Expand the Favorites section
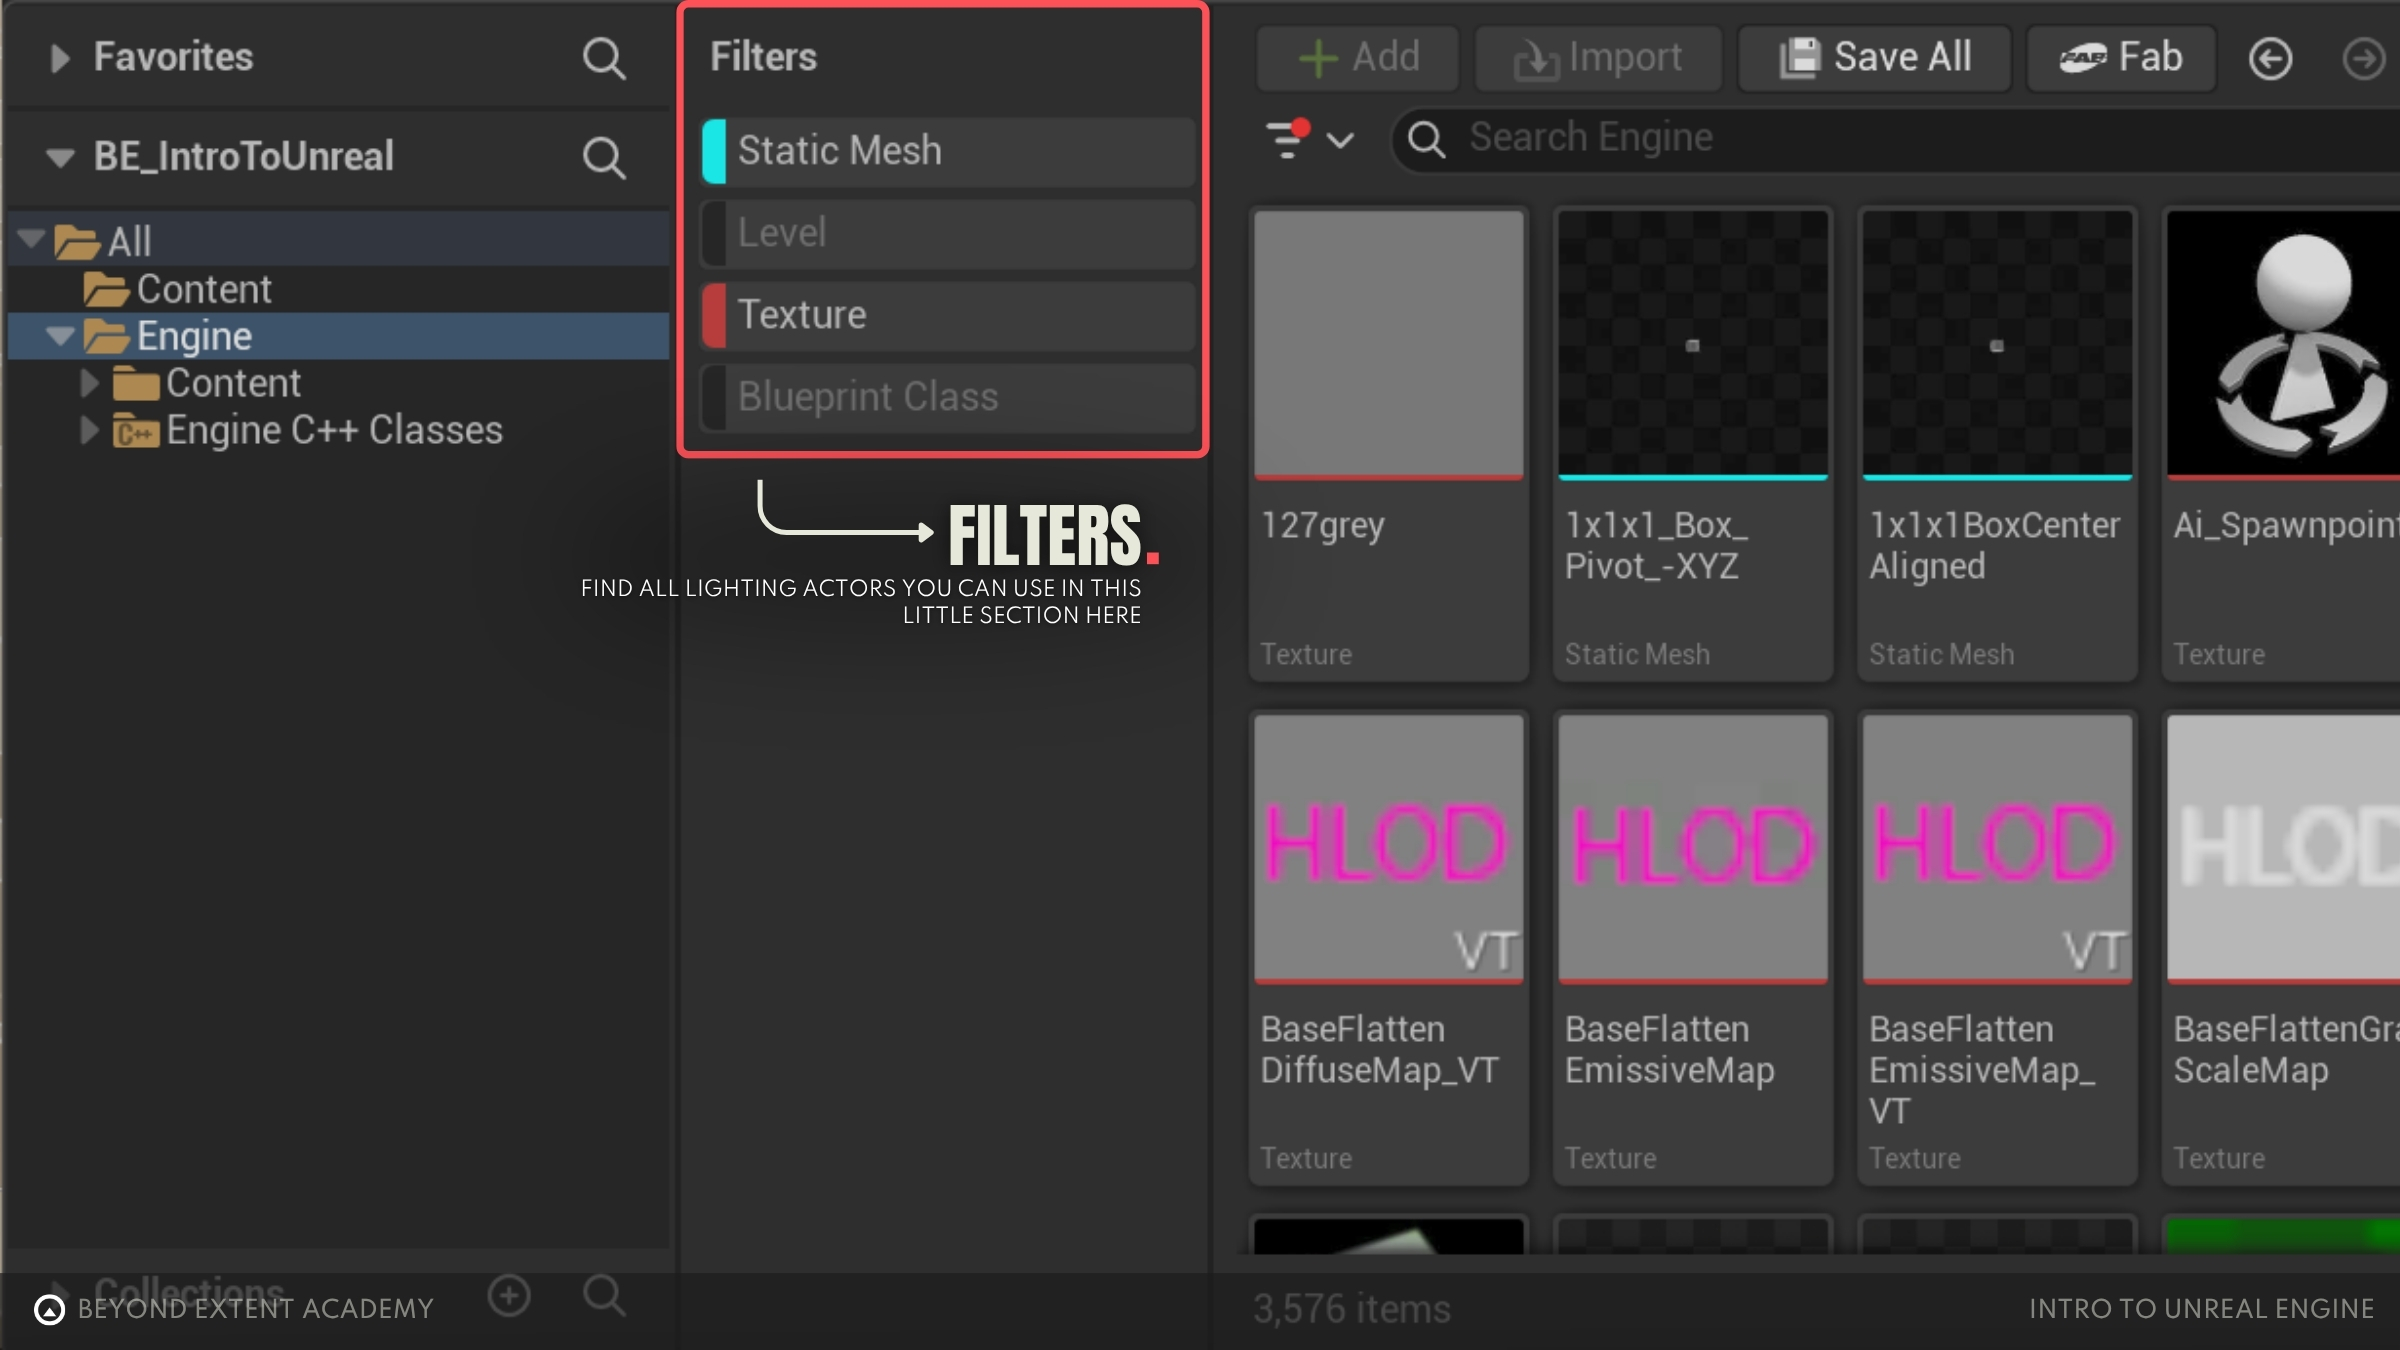Screen dimensions: 2400x1350 coord(60,58)
